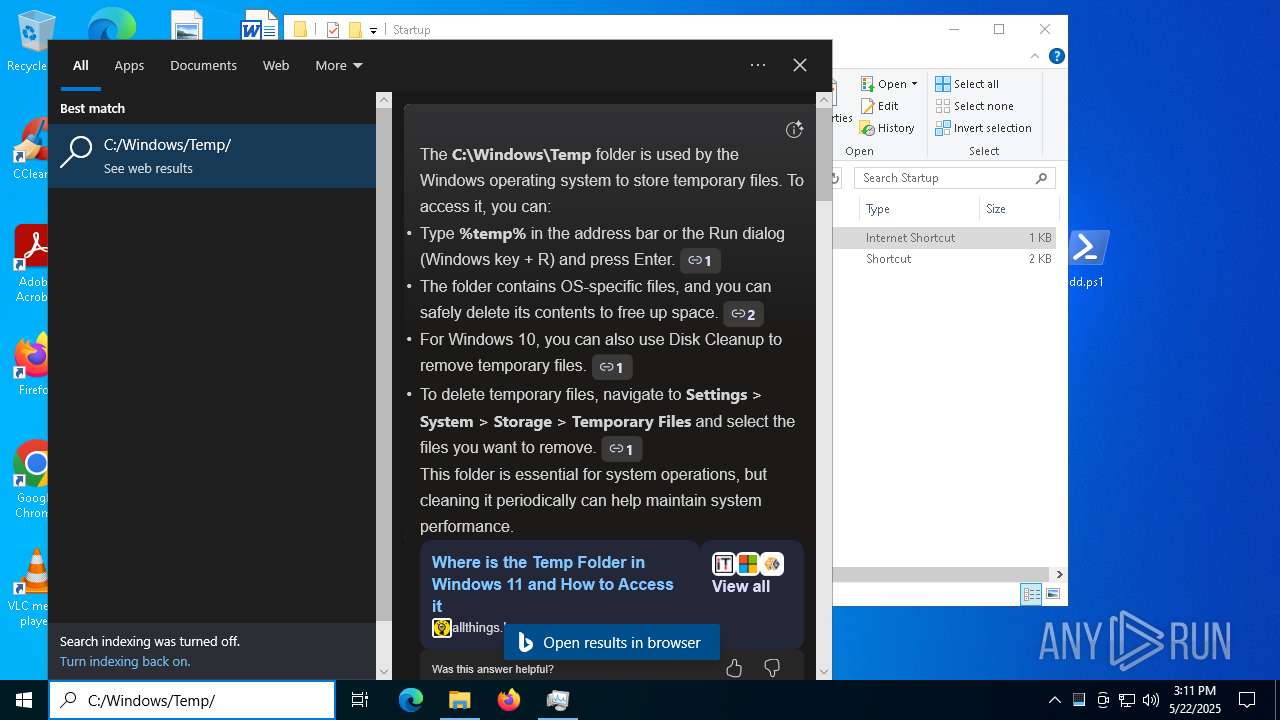Image resolution: width=1280 pixels, height=720 pixels.
Task: Click Open results in browser button
Action: (611, 642)
